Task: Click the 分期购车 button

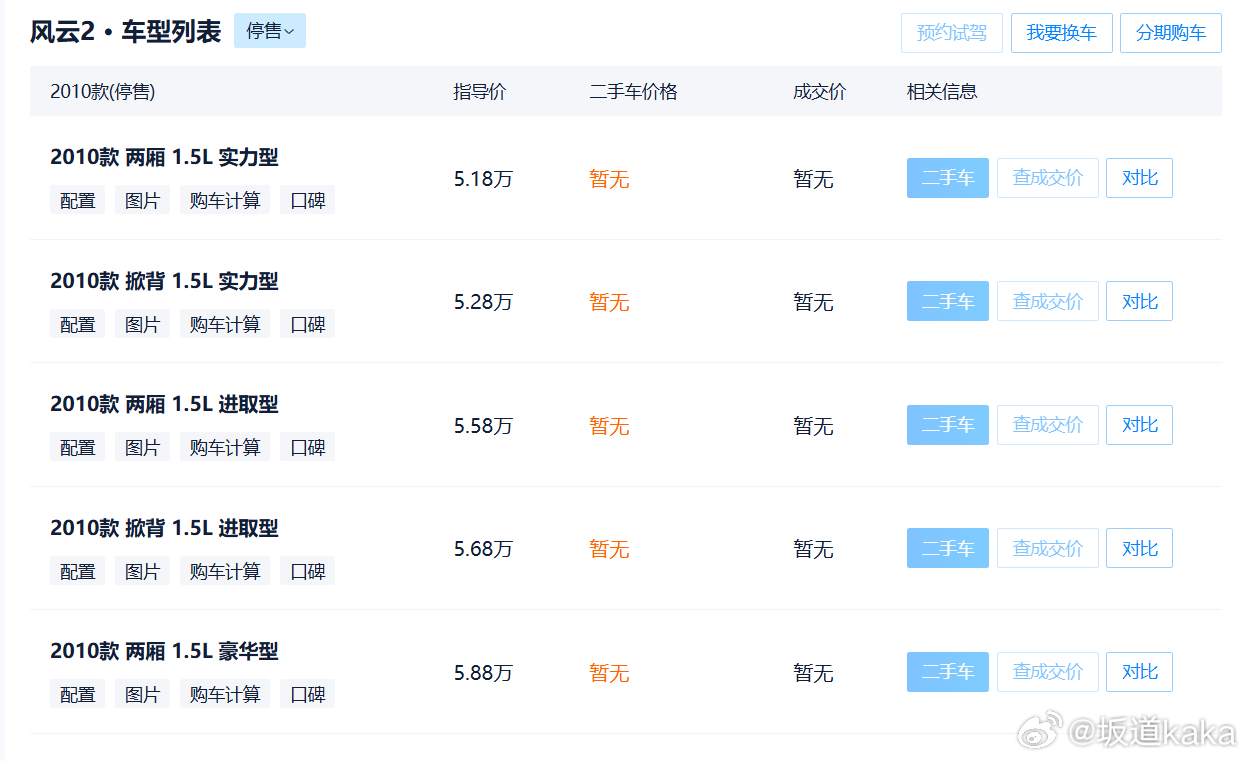Action: click(x=1171, y=33)
